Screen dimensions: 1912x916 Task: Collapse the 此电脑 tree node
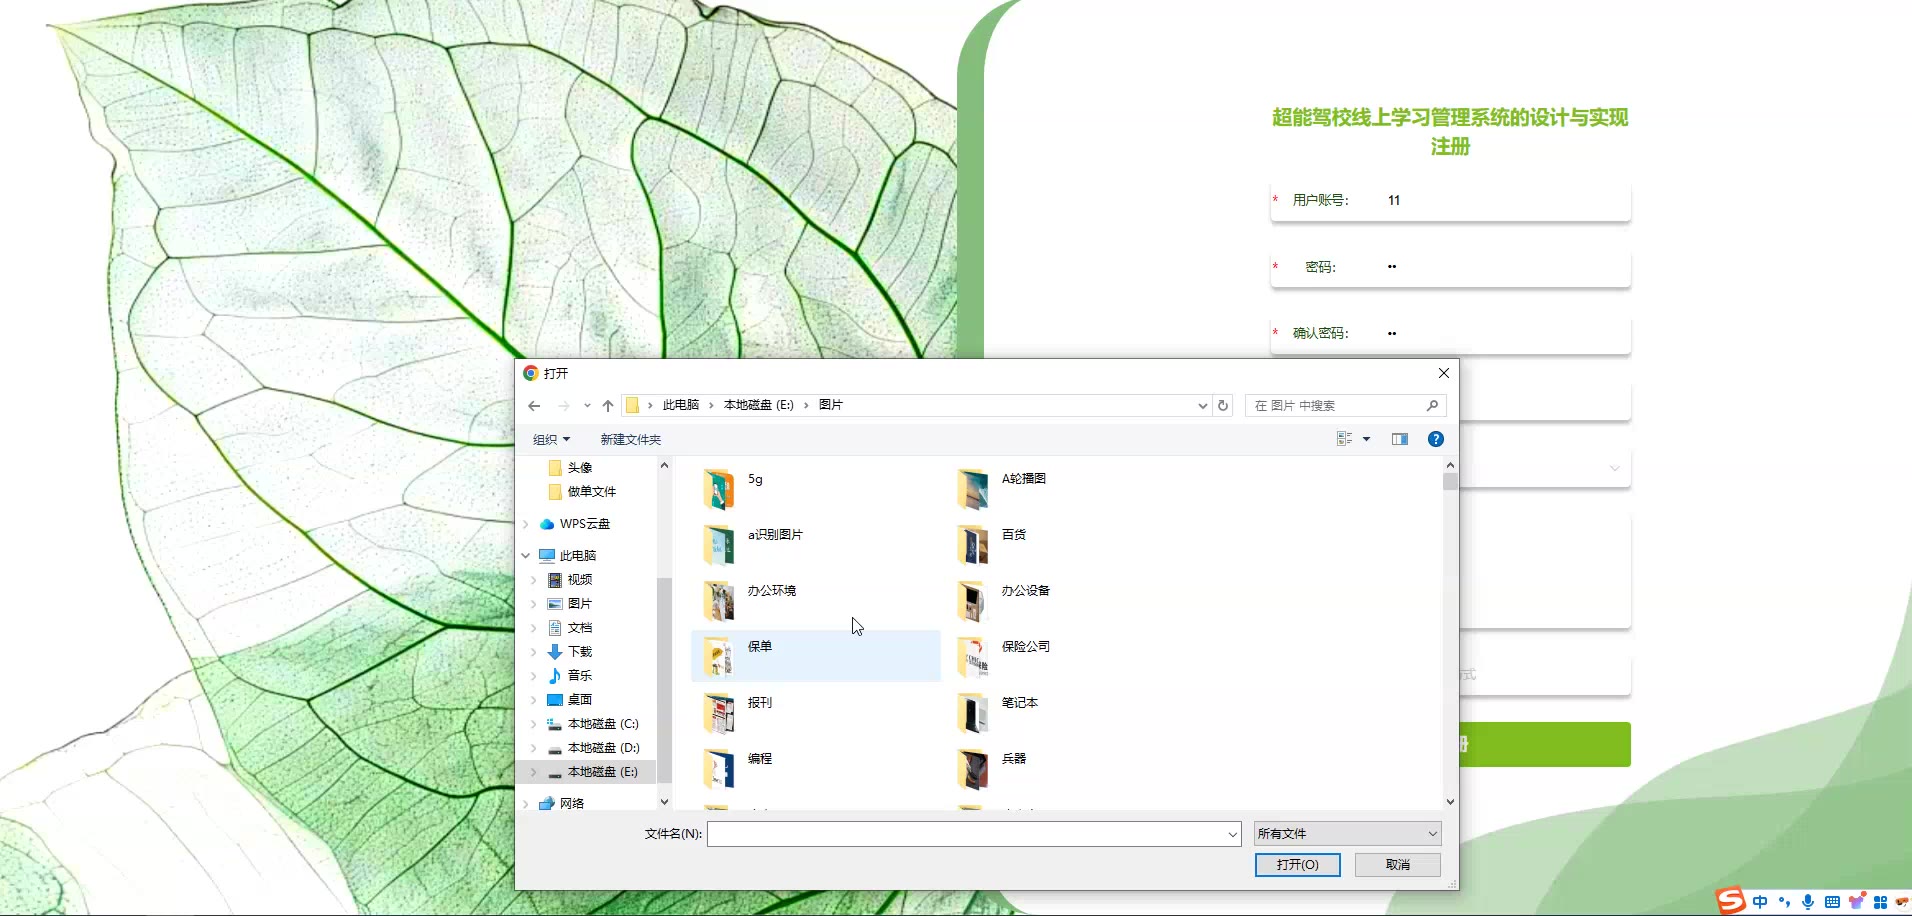[526, 556]
